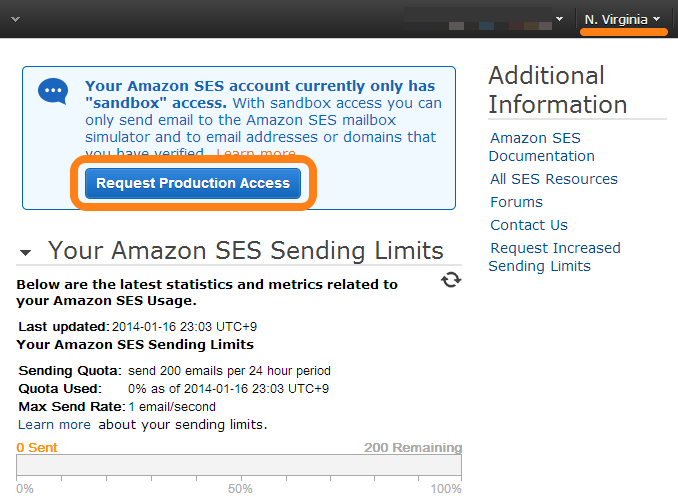Image resolution: width=678 pixels, height=499 pixels.
Task: Click Learn more about sending limits
Action: click(54, 425)
